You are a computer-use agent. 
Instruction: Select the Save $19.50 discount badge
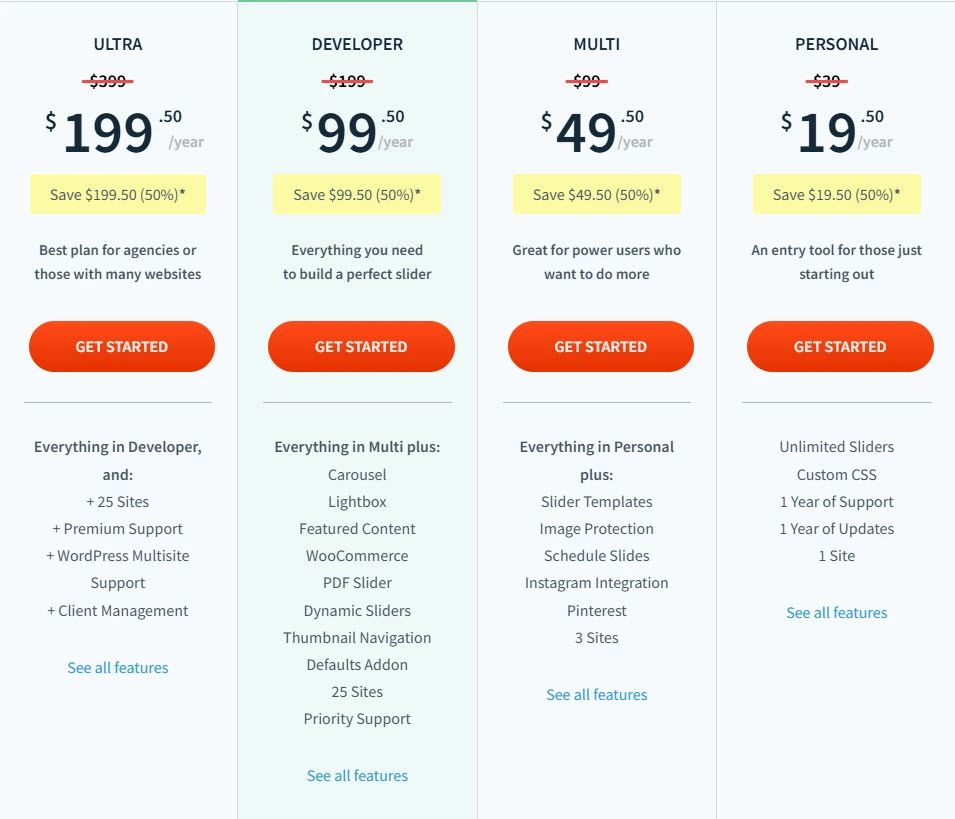837,195
